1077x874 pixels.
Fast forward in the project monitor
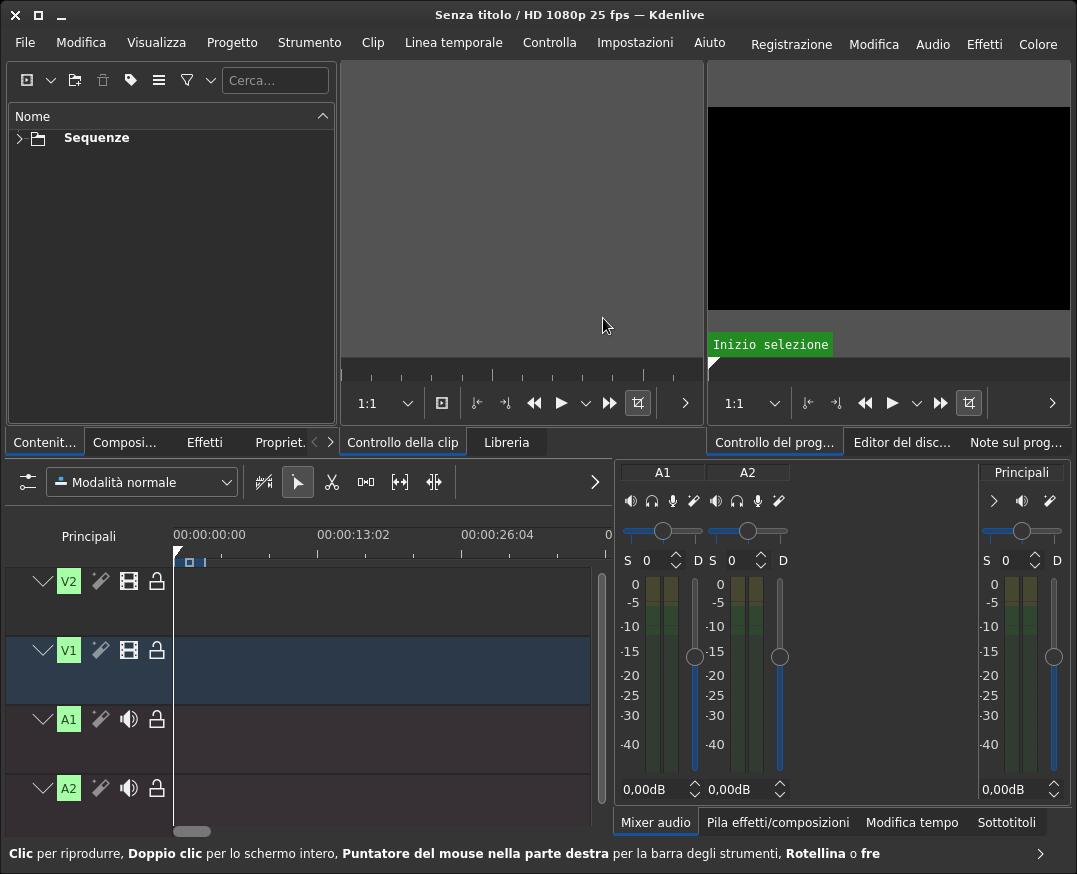(940, 403)
